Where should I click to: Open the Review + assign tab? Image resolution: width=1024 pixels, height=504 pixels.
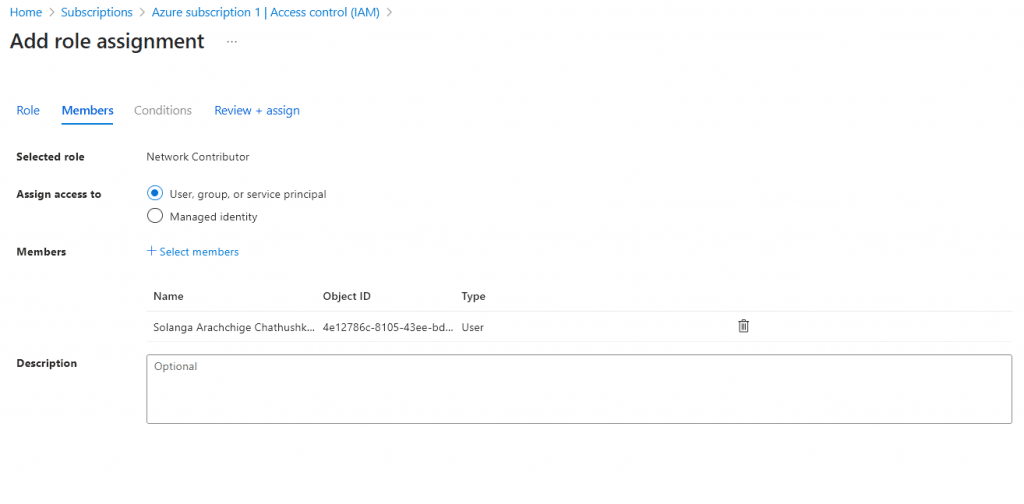tap(257, 110)
